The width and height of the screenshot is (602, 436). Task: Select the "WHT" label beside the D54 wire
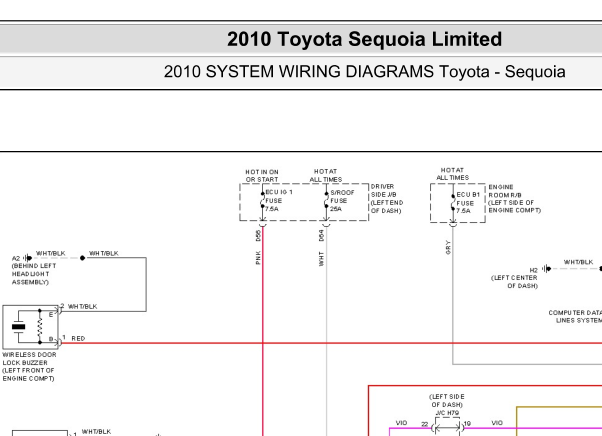pos(321,259)
